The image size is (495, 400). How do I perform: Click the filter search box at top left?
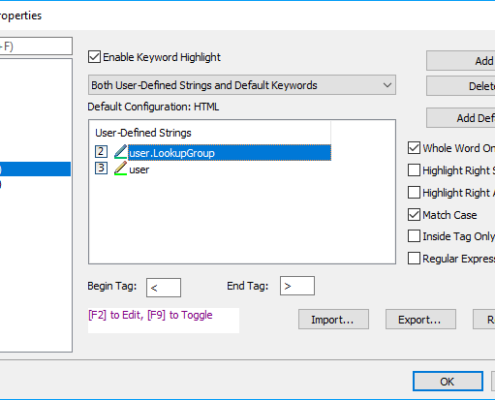coord(36,46)
